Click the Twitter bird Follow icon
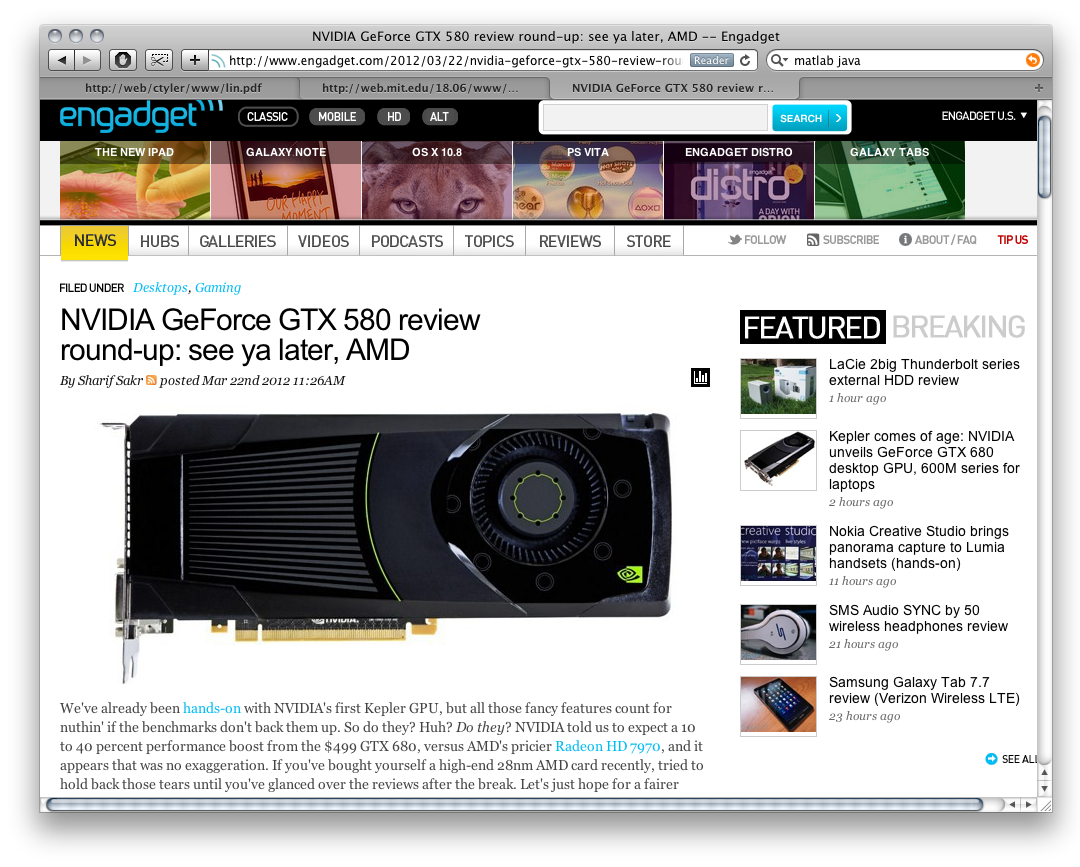 click(735, 240)
